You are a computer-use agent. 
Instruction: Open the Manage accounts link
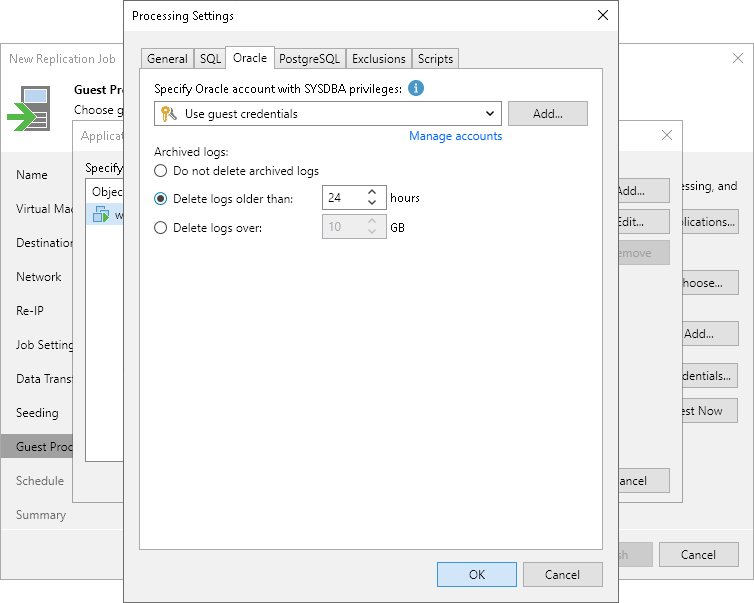tap(455, 136)
